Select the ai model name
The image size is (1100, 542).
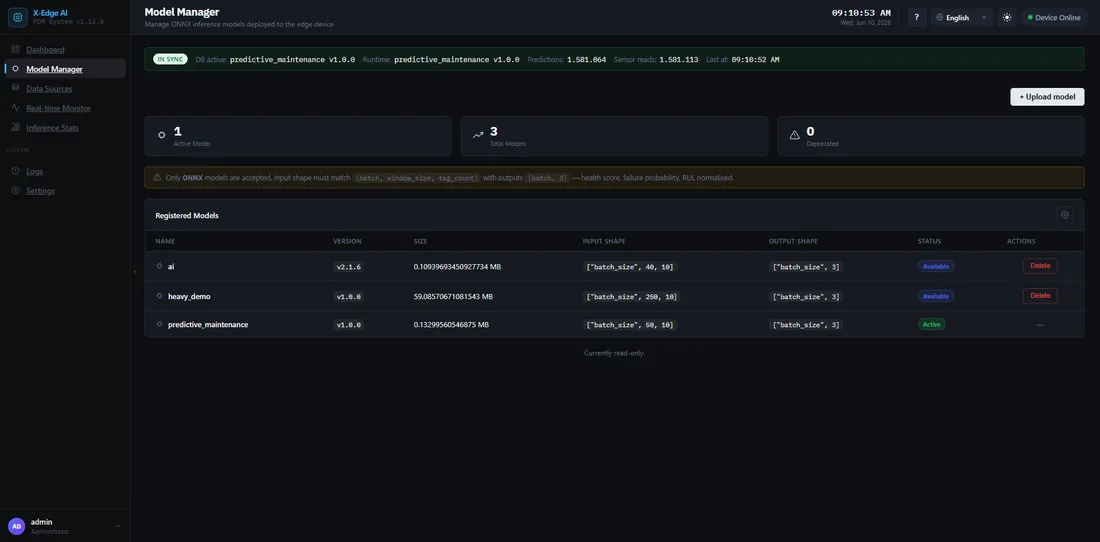[x=170, y=266]
